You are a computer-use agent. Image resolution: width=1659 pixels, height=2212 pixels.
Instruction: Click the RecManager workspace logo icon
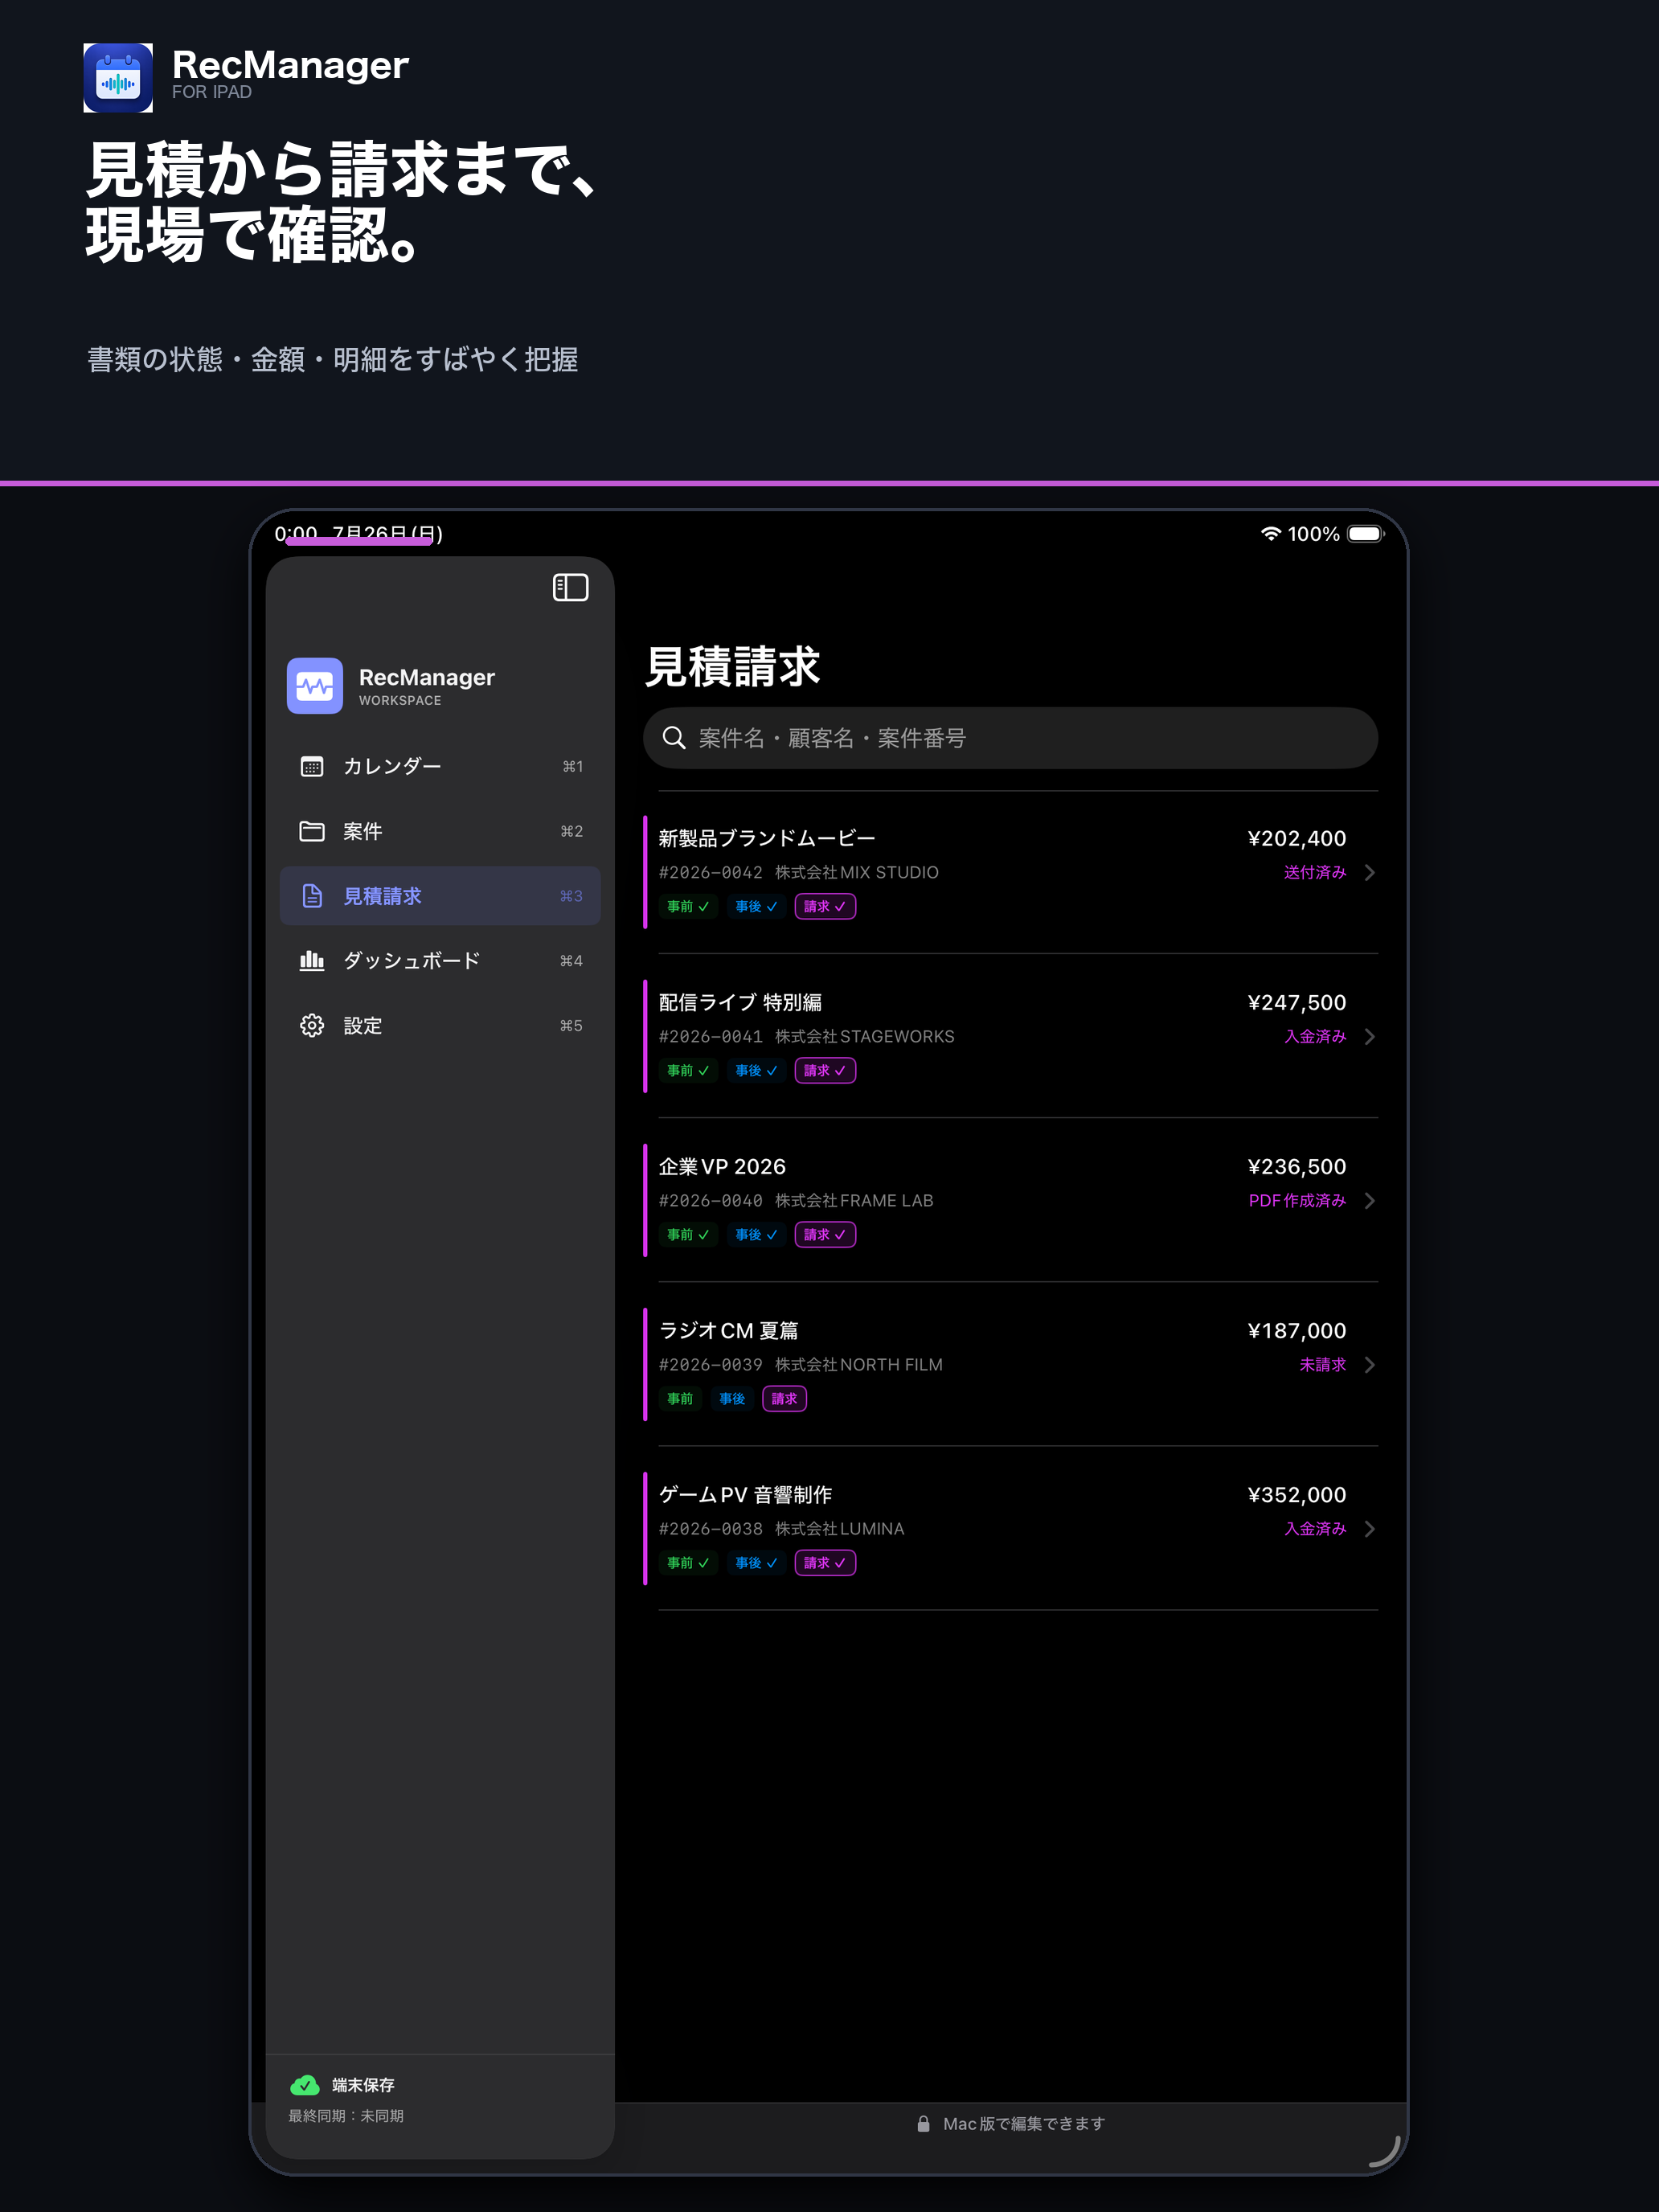[x=315, y=686]
